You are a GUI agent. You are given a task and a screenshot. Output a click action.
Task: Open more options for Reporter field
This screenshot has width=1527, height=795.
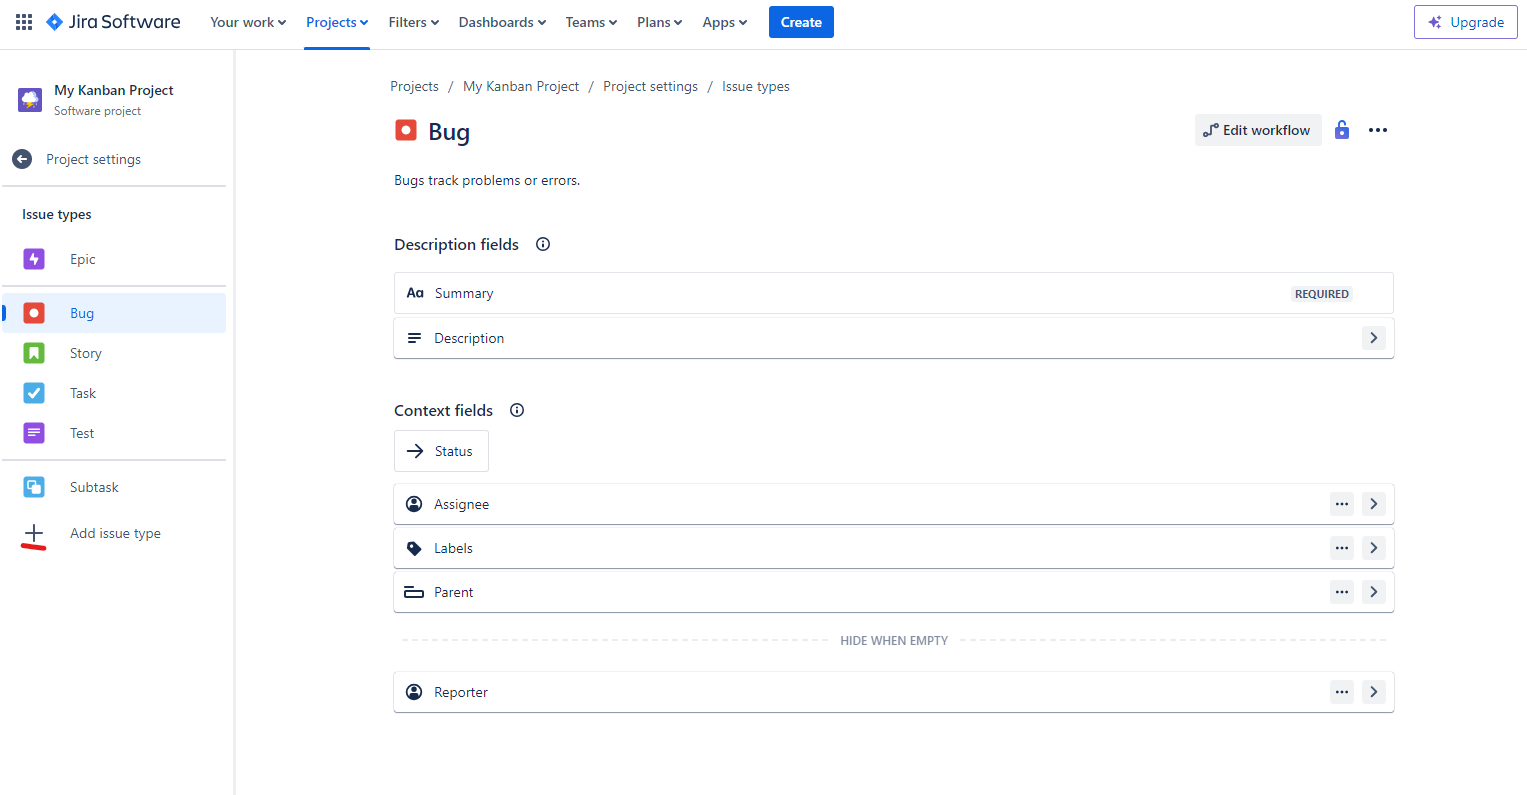coord(1342,692)
